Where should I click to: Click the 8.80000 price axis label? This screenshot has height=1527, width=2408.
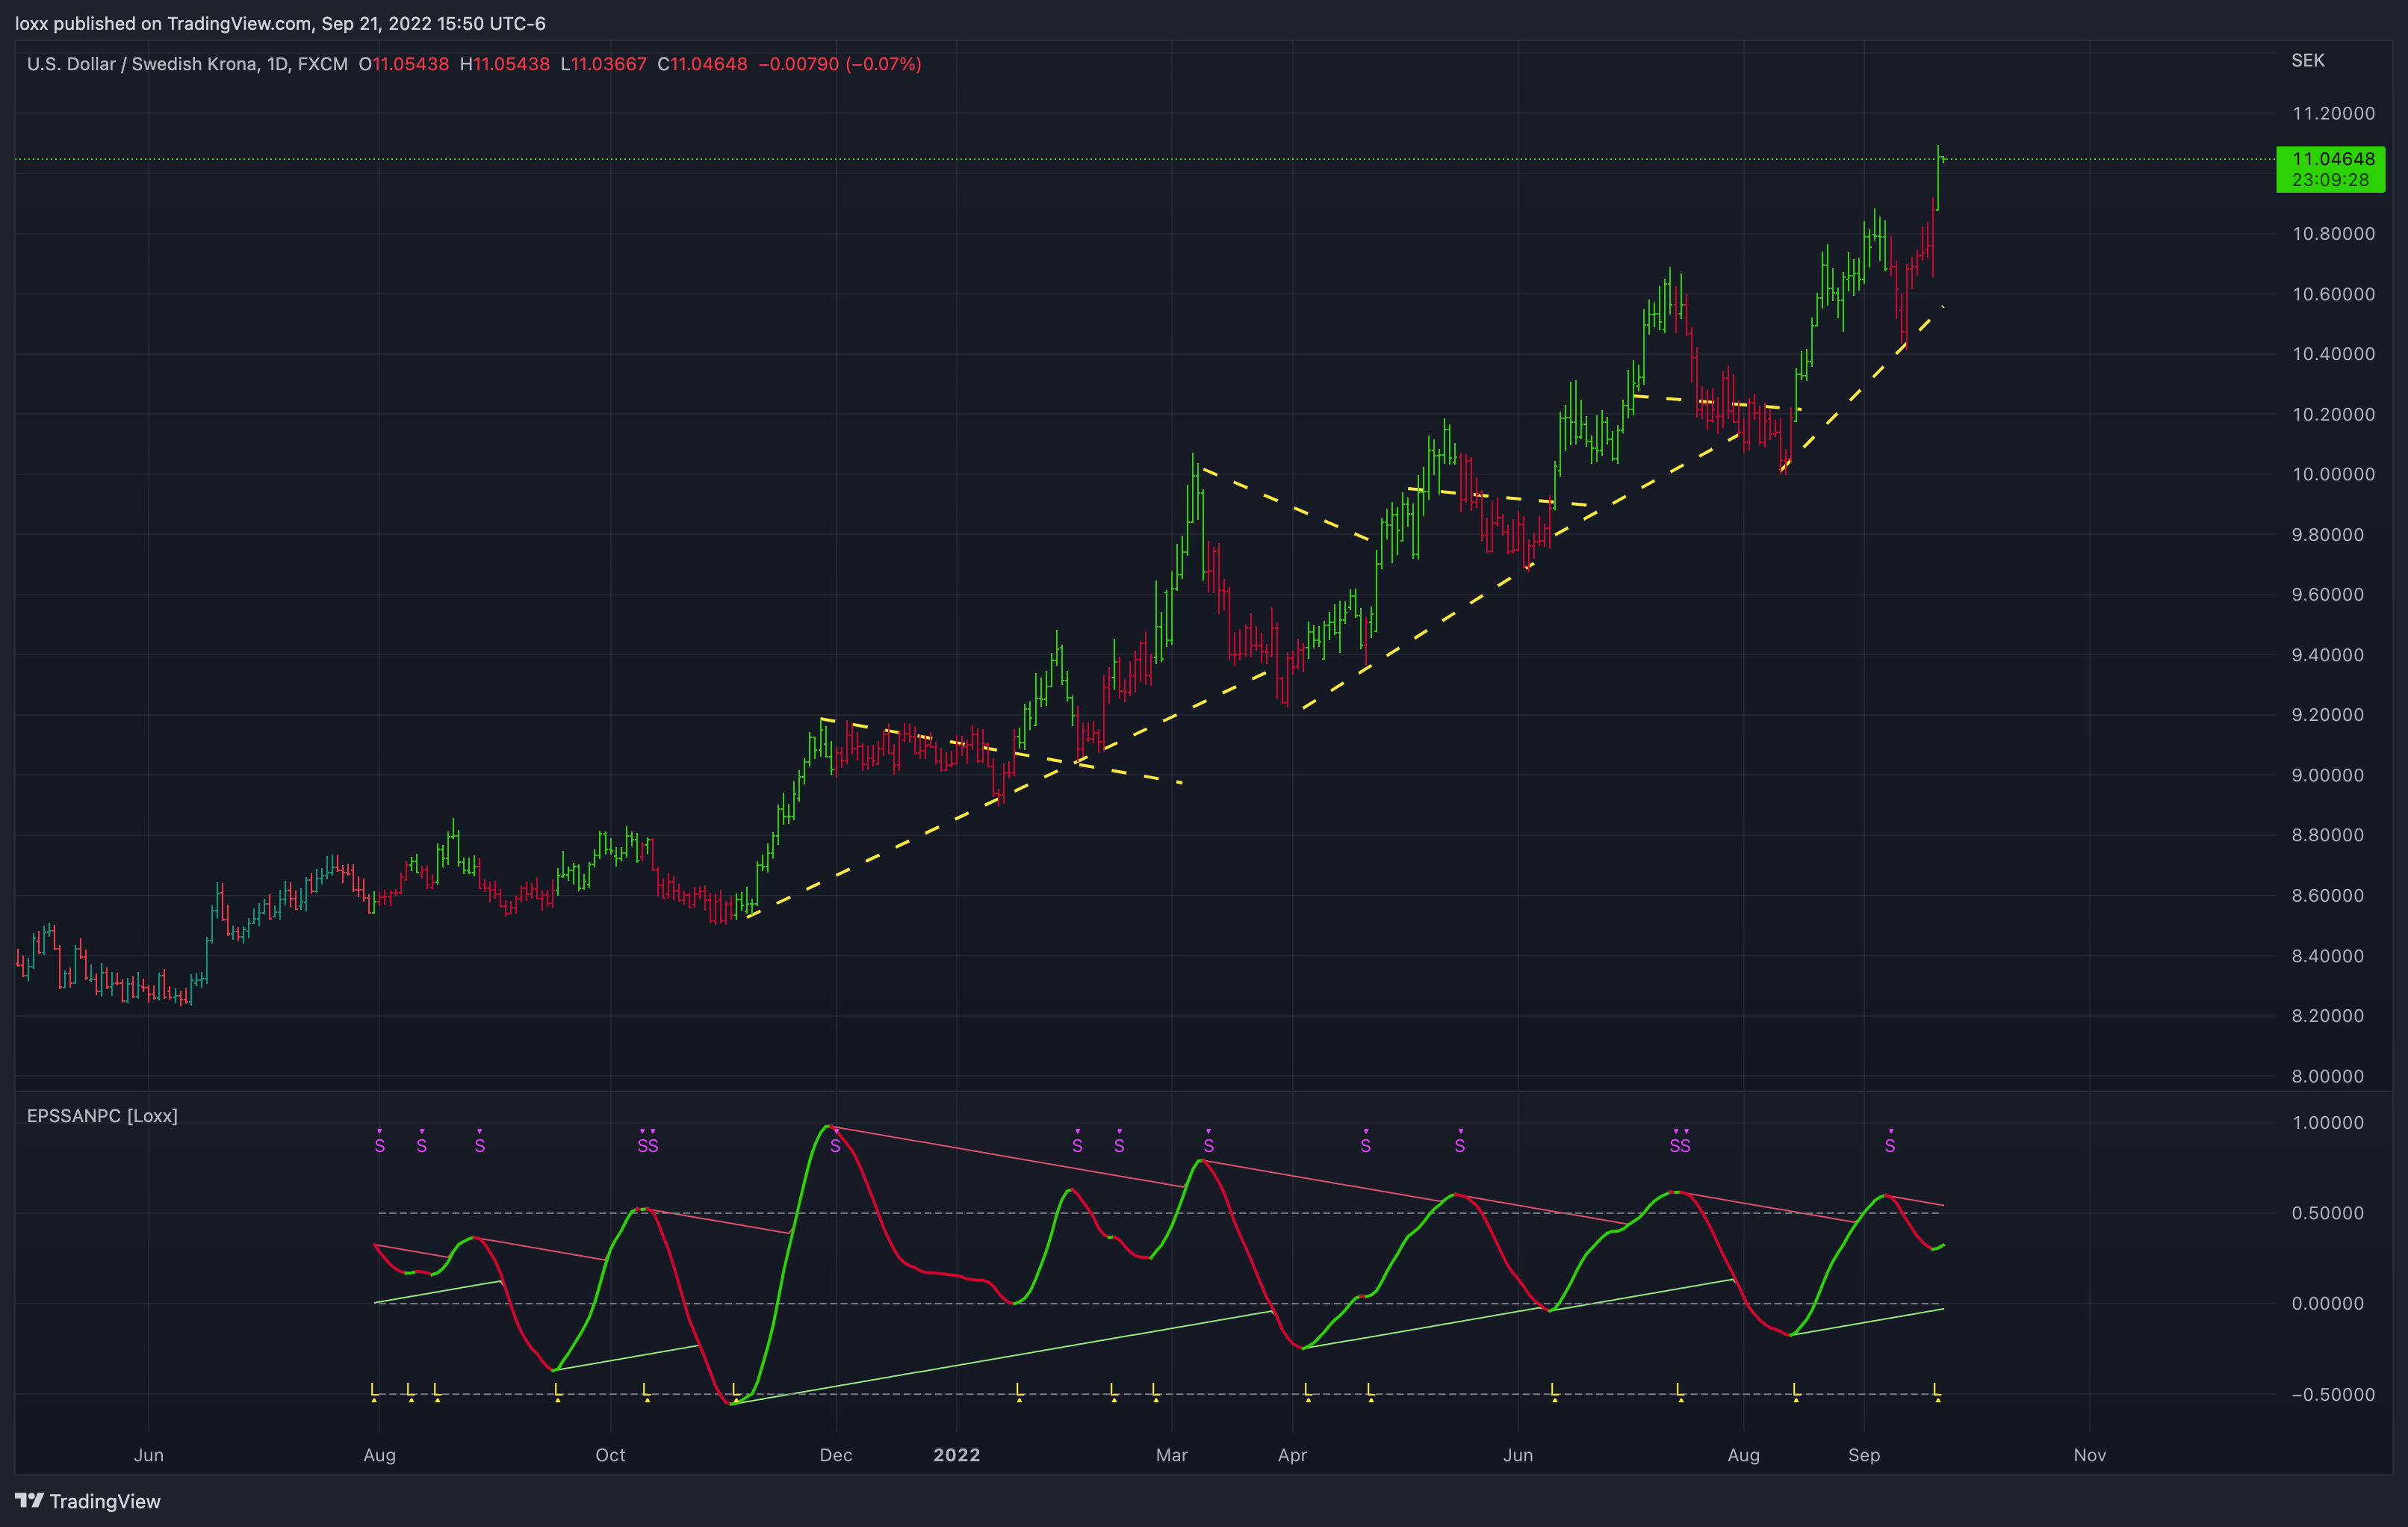click(x=2328, y=835)
